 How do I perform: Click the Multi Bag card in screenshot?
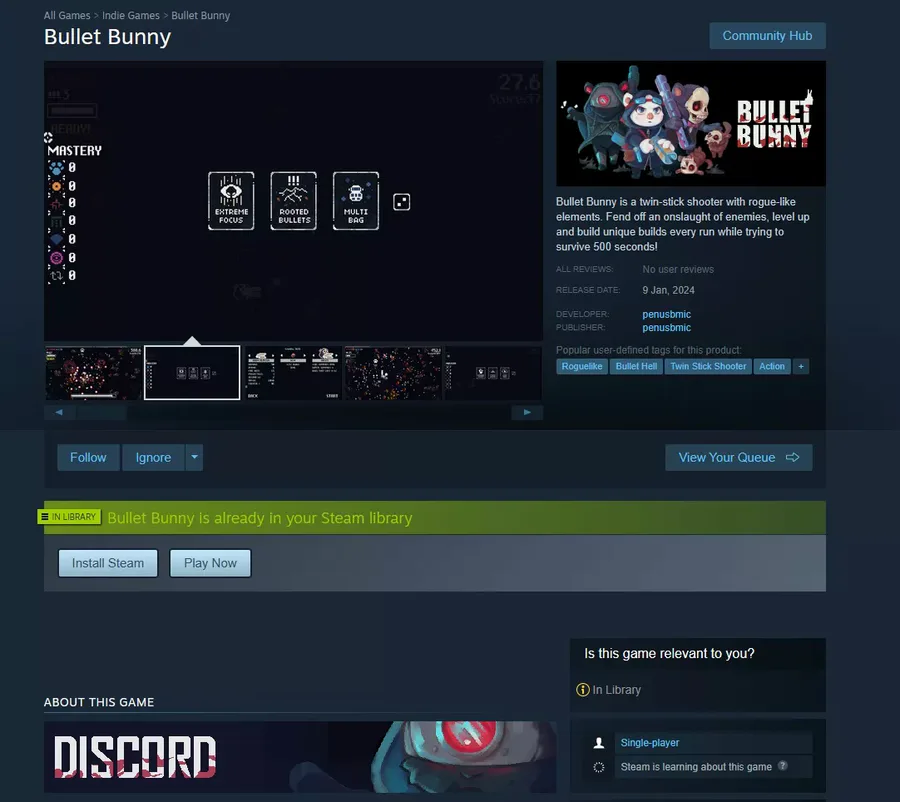click(356, 201)
